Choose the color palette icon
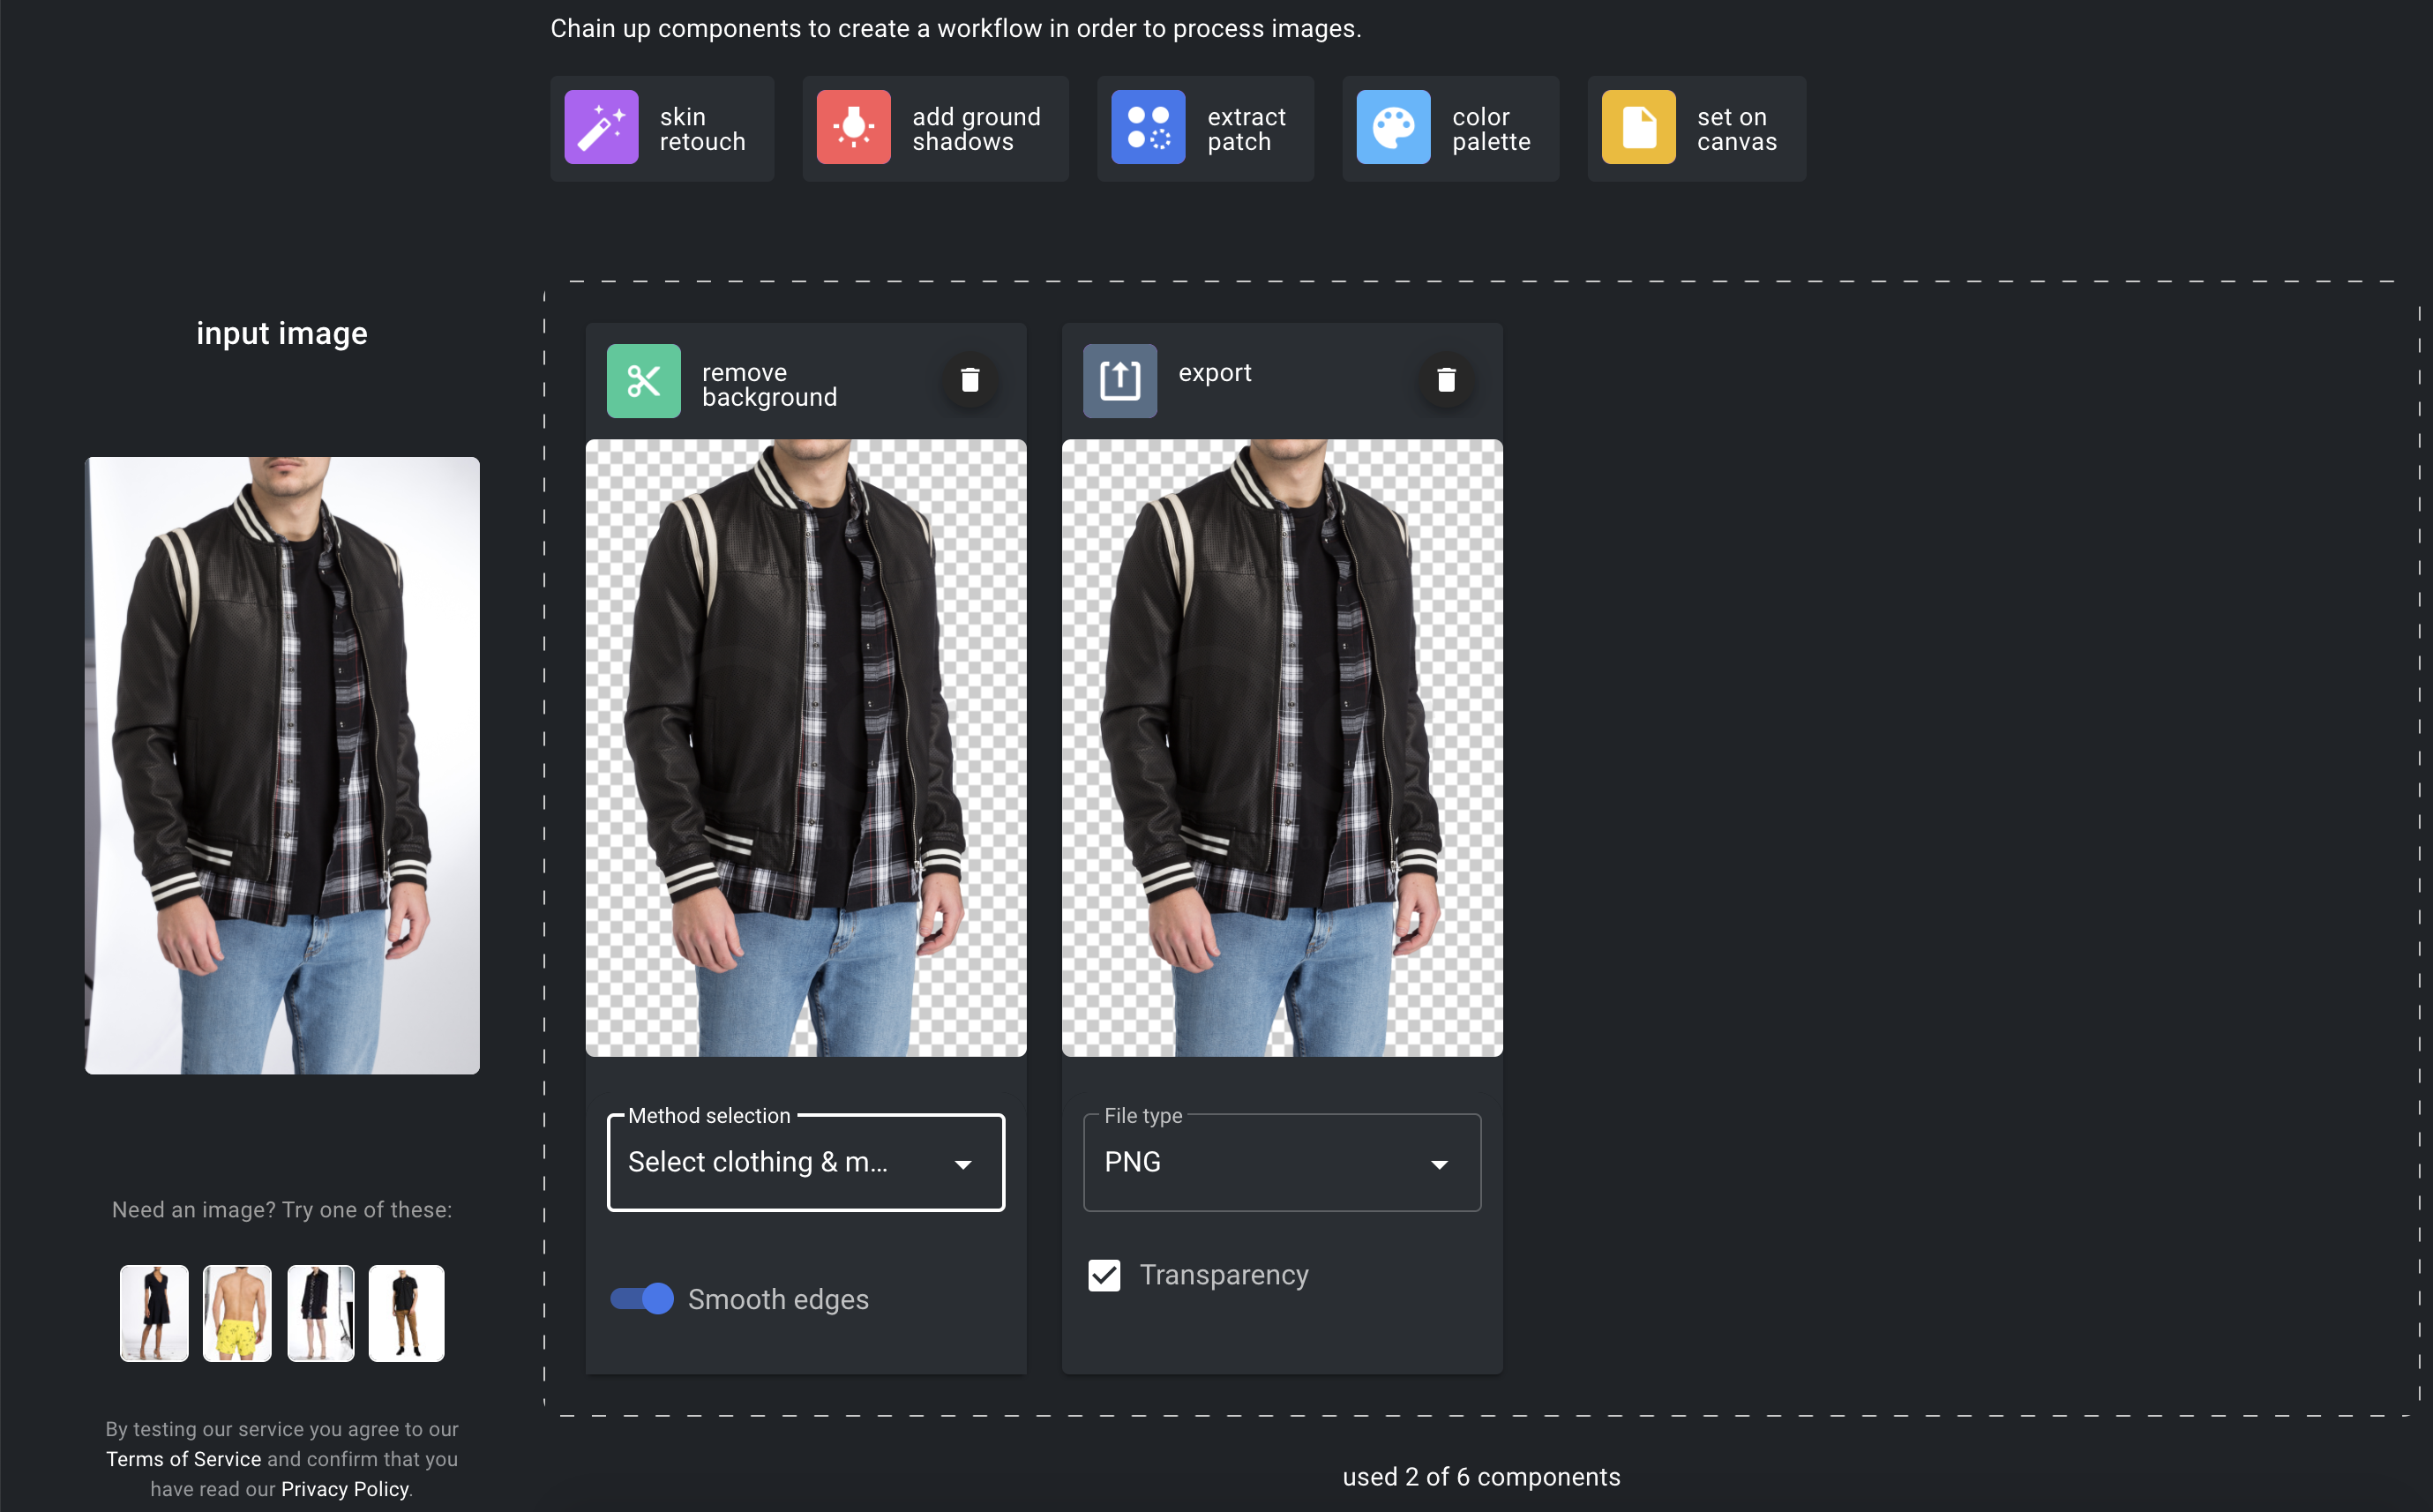 (x=1393, y=128)
